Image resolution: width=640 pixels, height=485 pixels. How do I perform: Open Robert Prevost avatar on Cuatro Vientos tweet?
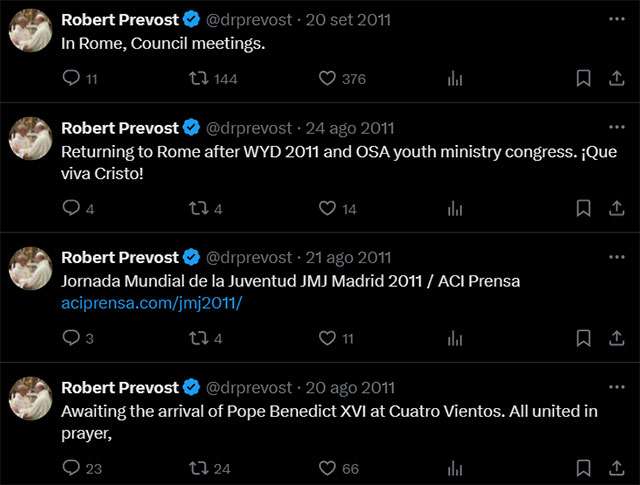pos(30,398)
